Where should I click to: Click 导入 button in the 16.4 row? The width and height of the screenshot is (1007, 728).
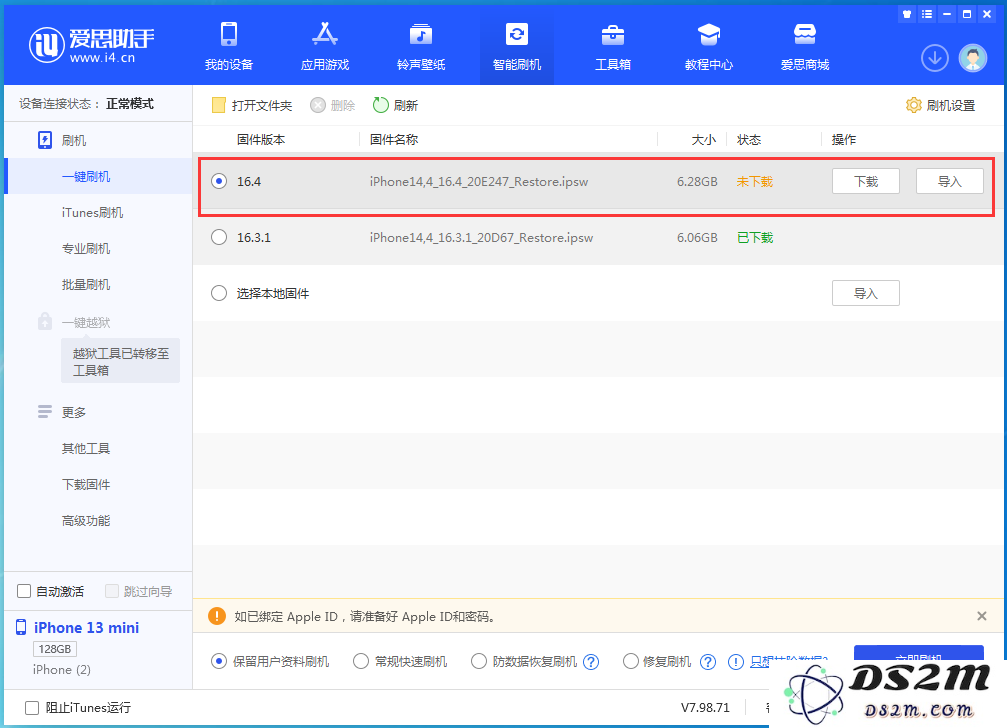tap(949, 181)
